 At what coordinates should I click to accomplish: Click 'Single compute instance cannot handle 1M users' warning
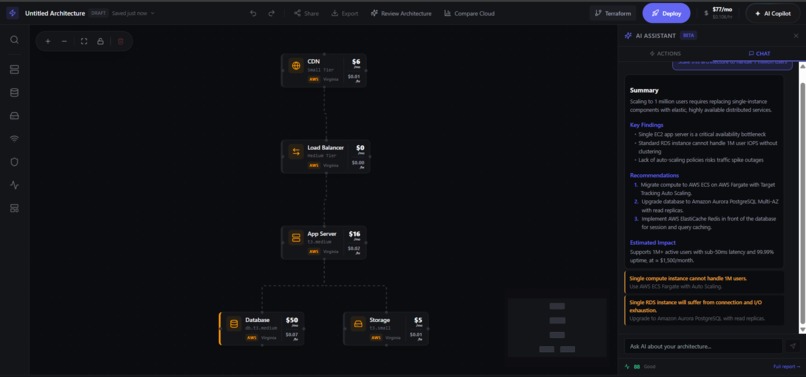tap(688, 279)
